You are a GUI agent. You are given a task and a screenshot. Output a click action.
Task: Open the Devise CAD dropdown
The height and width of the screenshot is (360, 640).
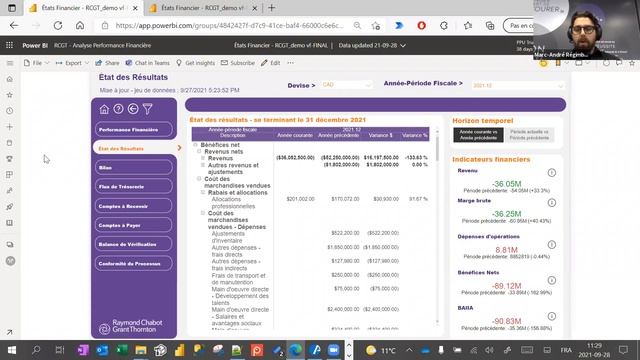pos(346,85)
